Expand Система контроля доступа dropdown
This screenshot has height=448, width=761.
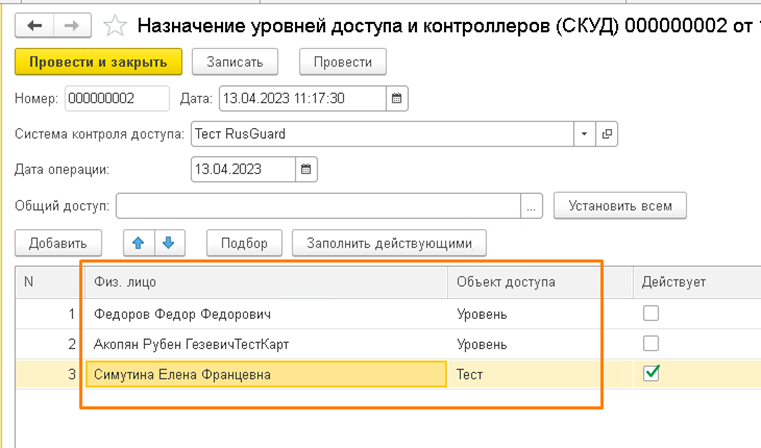[584, 133]
